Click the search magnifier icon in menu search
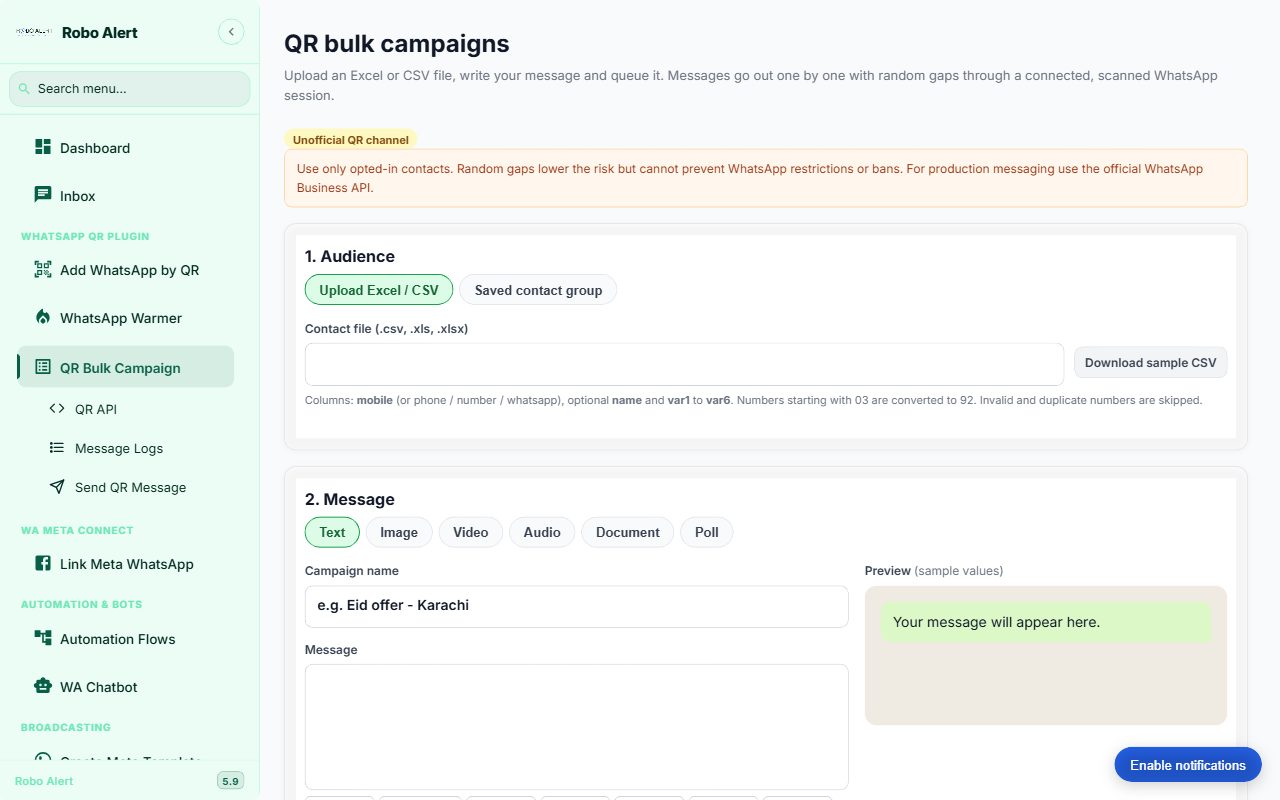Screen dimensions: 1280x800 pyautogui.click(x=24, y=89)
